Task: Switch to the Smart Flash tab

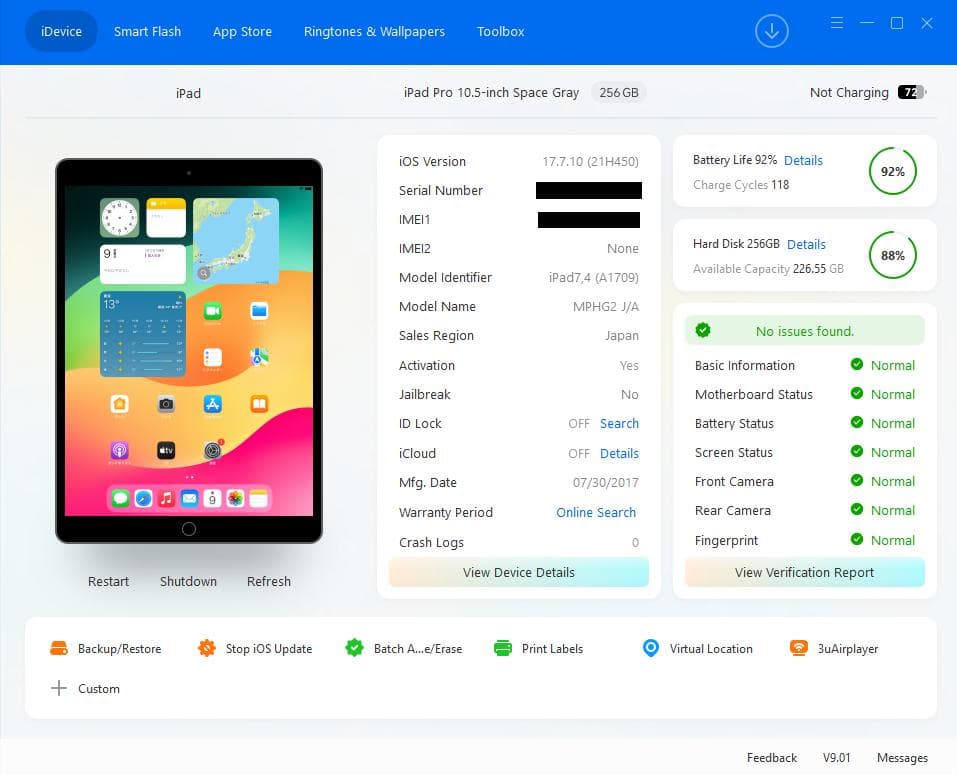Action: coord(147,31)
